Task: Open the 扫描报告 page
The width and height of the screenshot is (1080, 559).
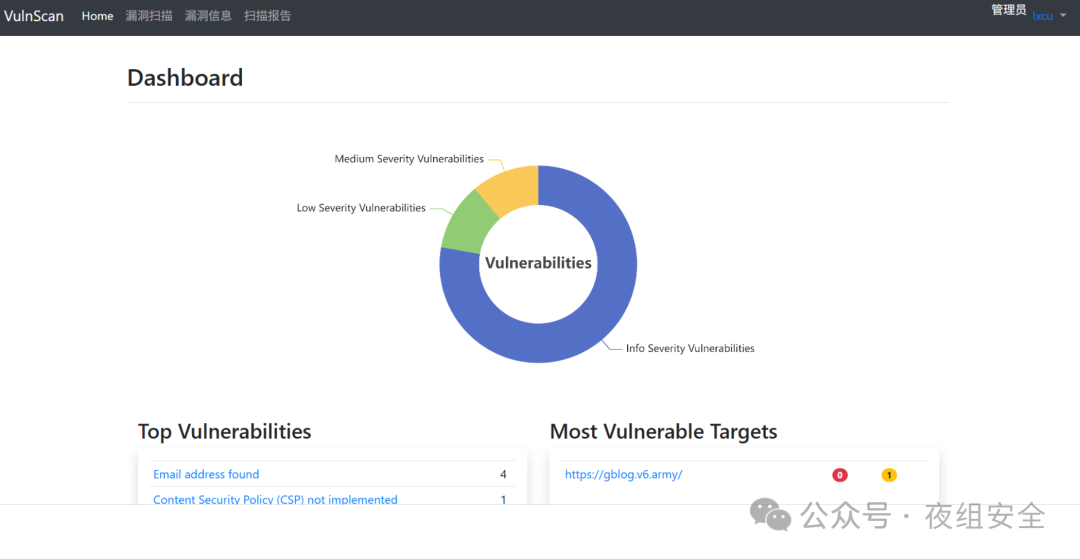Action: 267,16
